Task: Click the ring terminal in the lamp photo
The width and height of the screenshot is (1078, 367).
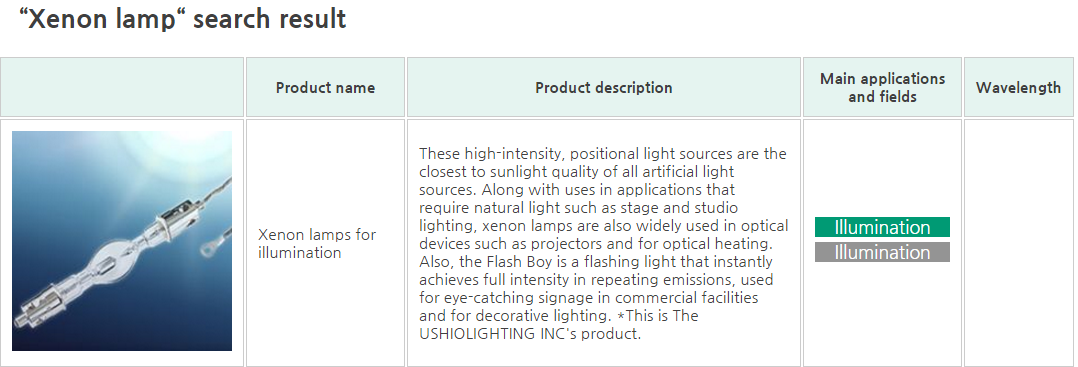Action: point(207,243)
